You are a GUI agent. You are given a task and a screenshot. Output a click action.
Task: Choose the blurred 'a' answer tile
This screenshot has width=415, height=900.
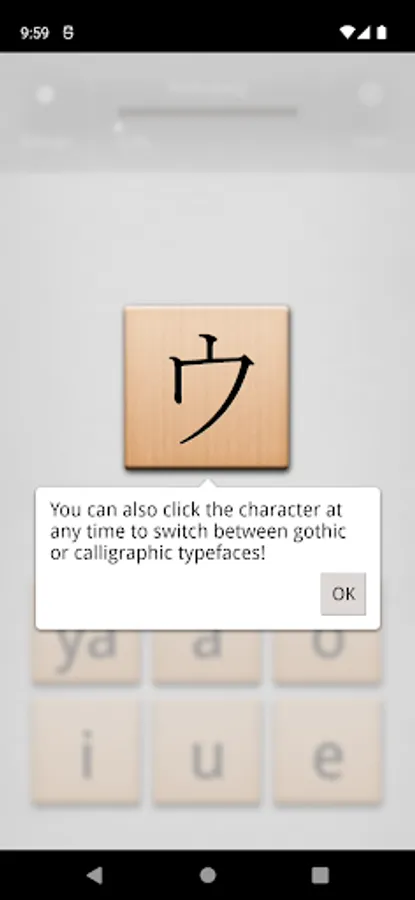[x=207, y=656]
